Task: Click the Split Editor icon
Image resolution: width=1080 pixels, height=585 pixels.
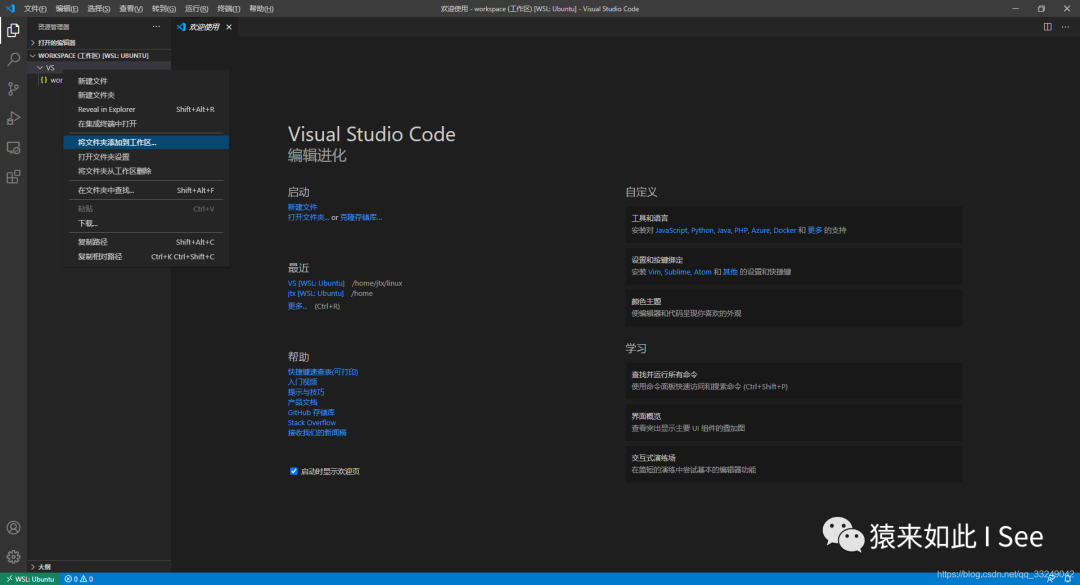Action: tap(1048, 27)
